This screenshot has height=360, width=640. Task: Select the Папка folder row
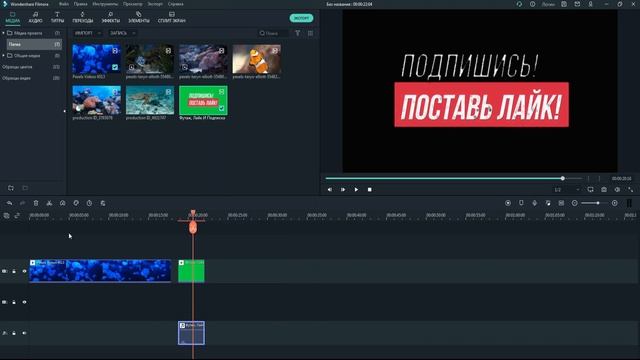click(x=34, y=44)
